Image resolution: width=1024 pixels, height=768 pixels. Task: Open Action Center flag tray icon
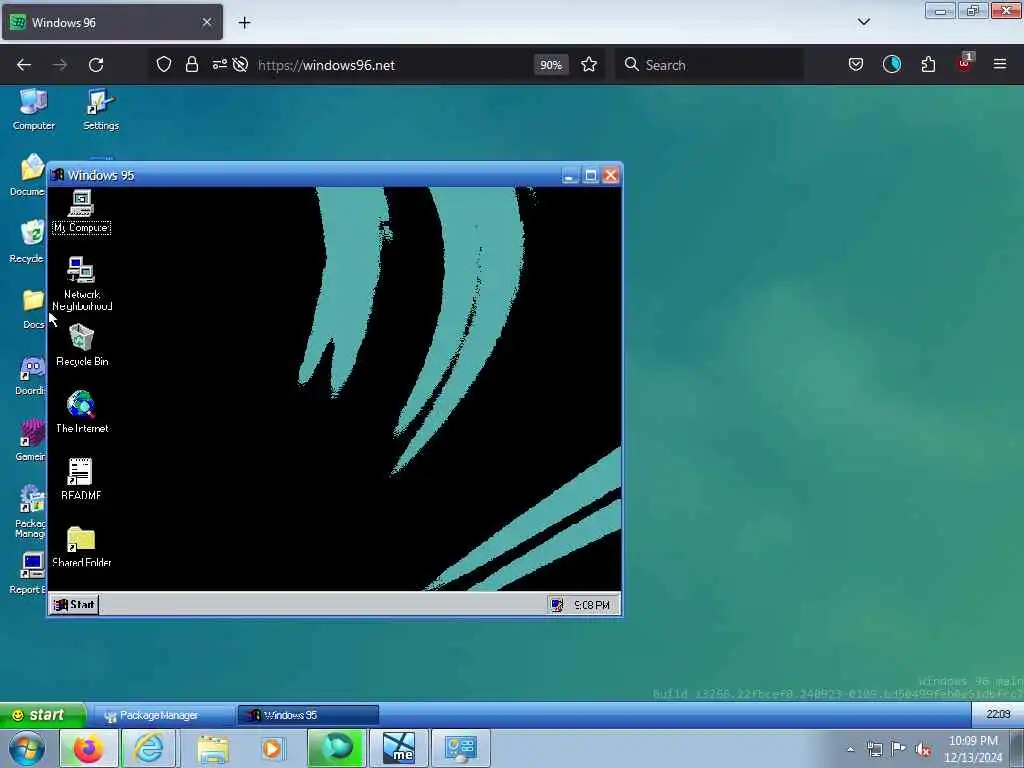coord(899,749)
